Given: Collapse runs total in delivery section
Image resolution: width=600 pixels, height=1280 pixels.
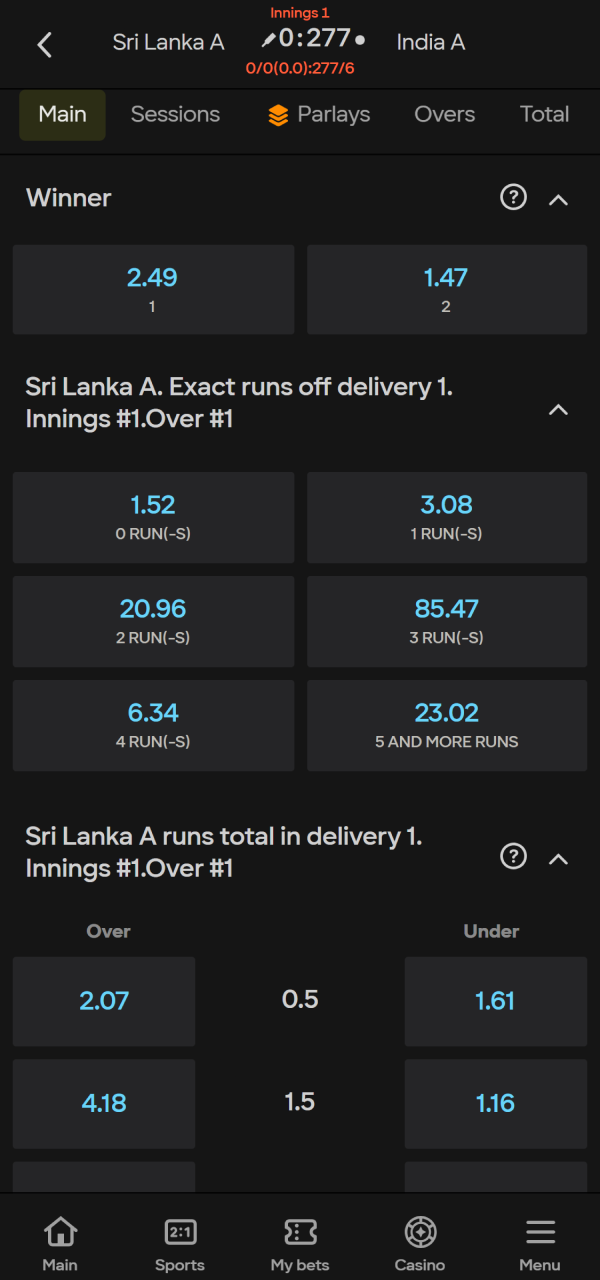Looking at the screenshot, I should pyautogui.click(x=559, y=858).
